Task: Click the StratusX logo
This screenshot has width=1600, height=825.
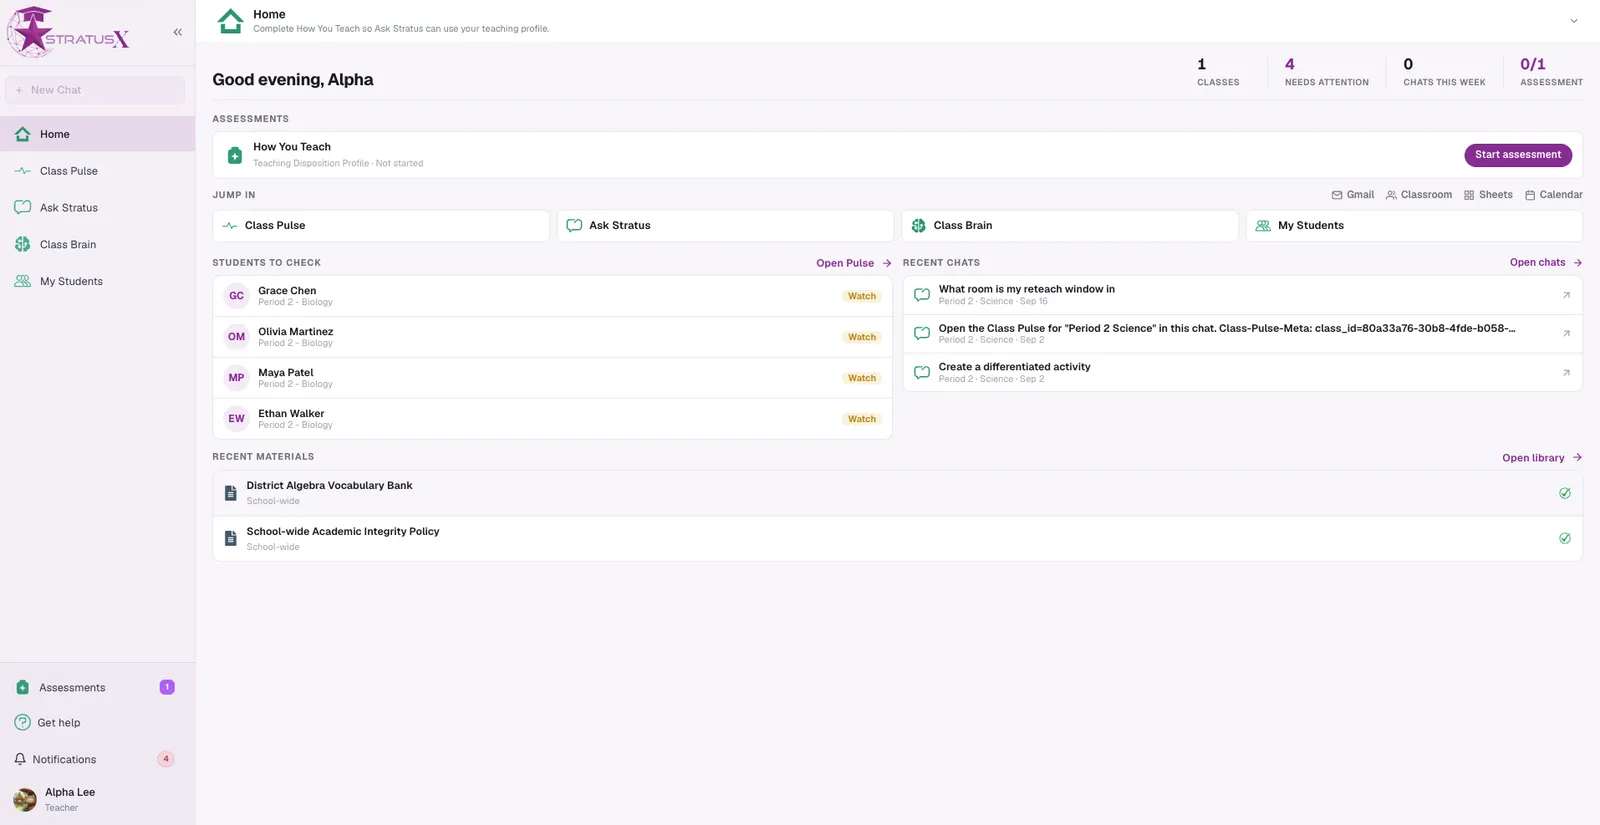Action: [x=68, y=32]
